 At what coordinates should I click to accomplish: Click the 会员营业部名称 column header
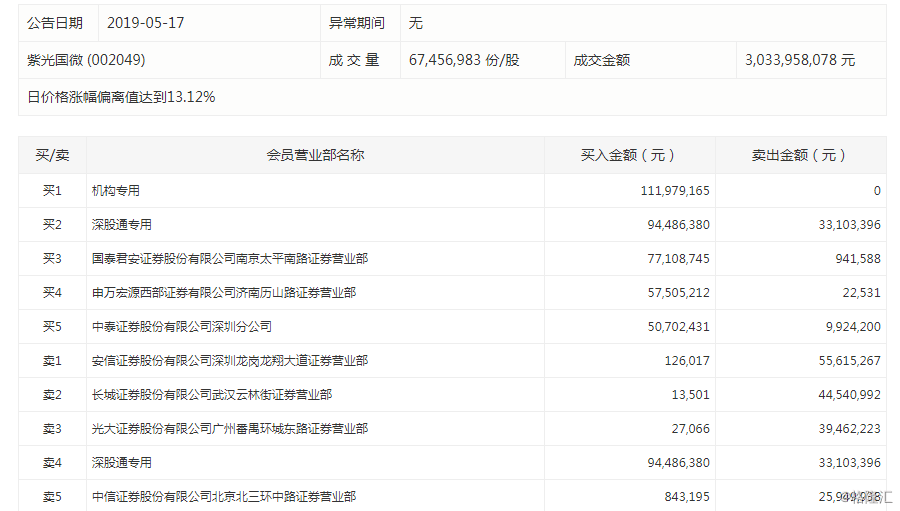tap(315, 155)
